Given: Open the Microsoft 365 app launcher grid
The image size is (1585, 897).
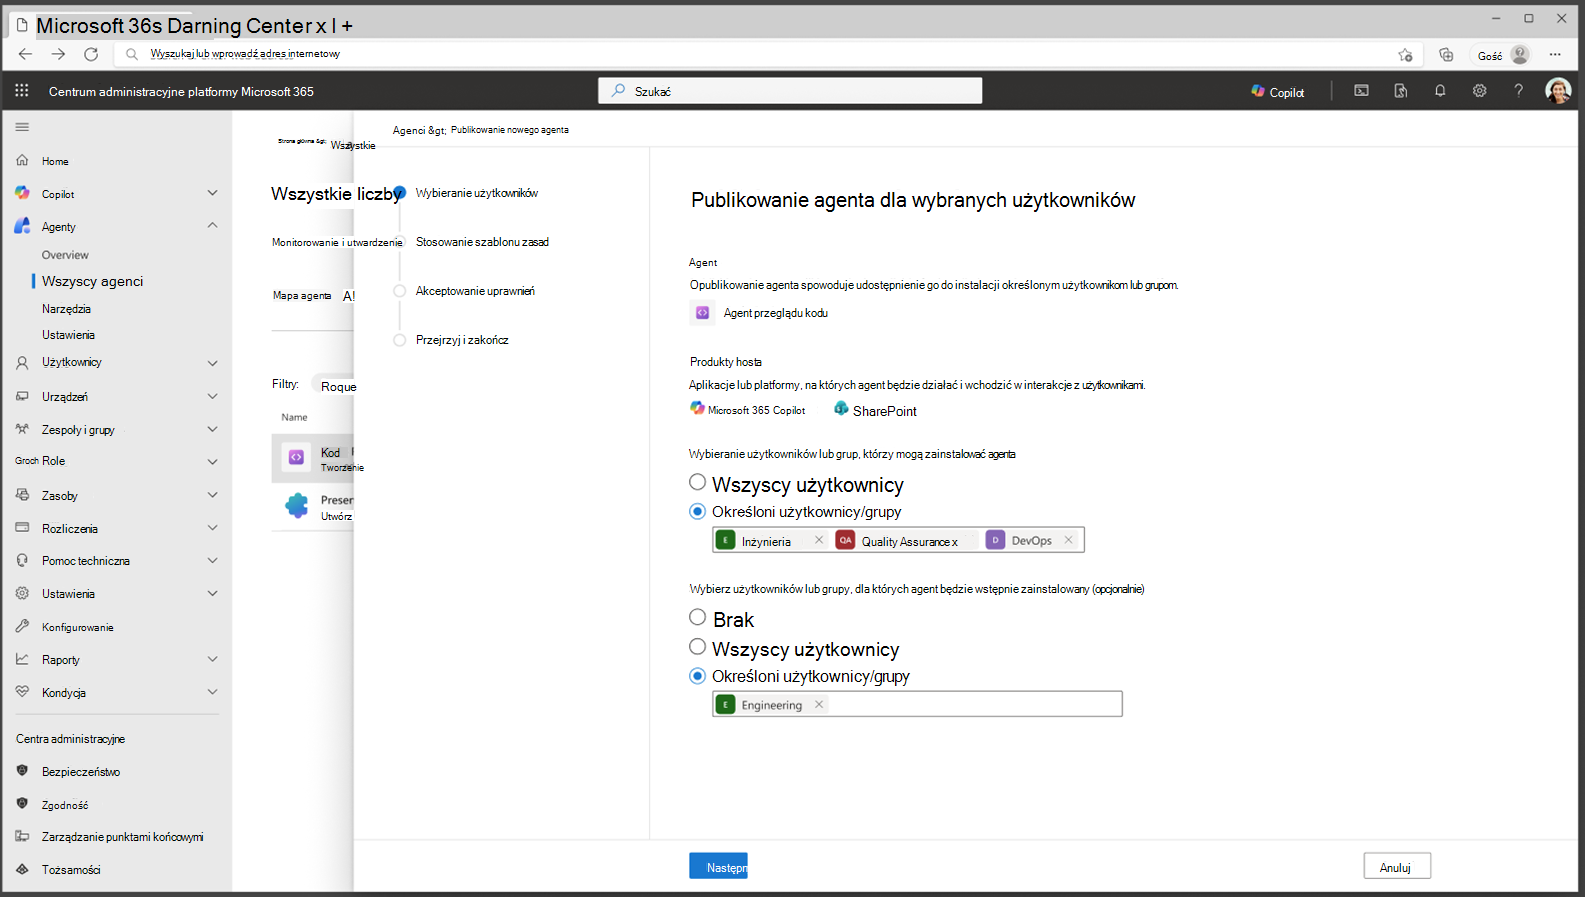Looking at the screenshot, I should (x=22, y=91).
